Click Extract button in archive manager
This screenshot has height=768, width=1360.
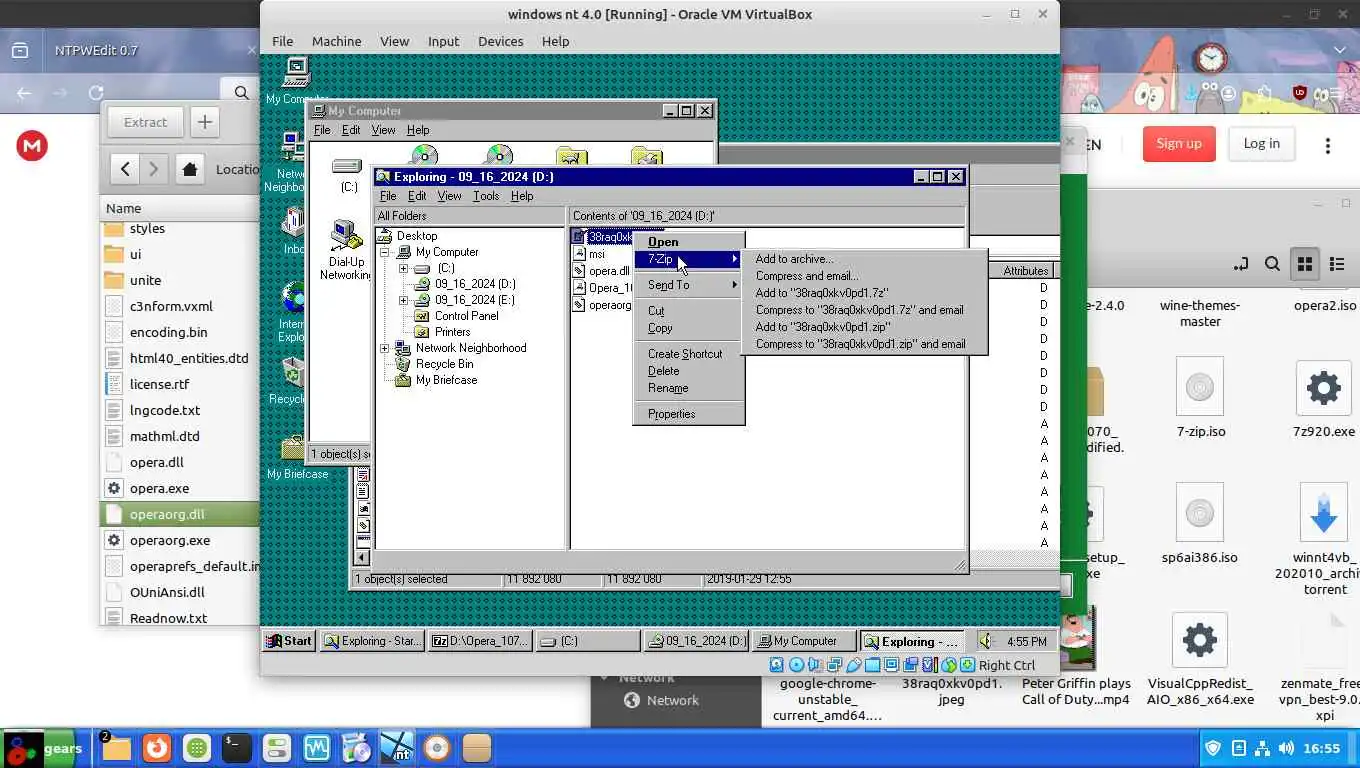(145, 122)
